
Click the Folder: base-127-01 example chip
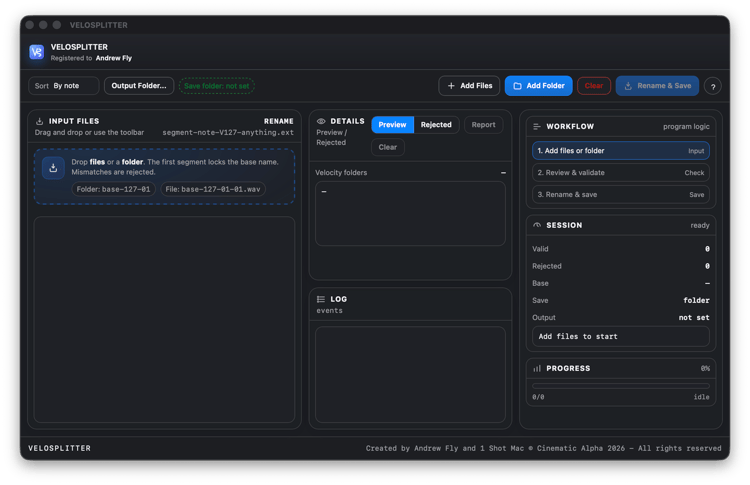click(113, 189)
